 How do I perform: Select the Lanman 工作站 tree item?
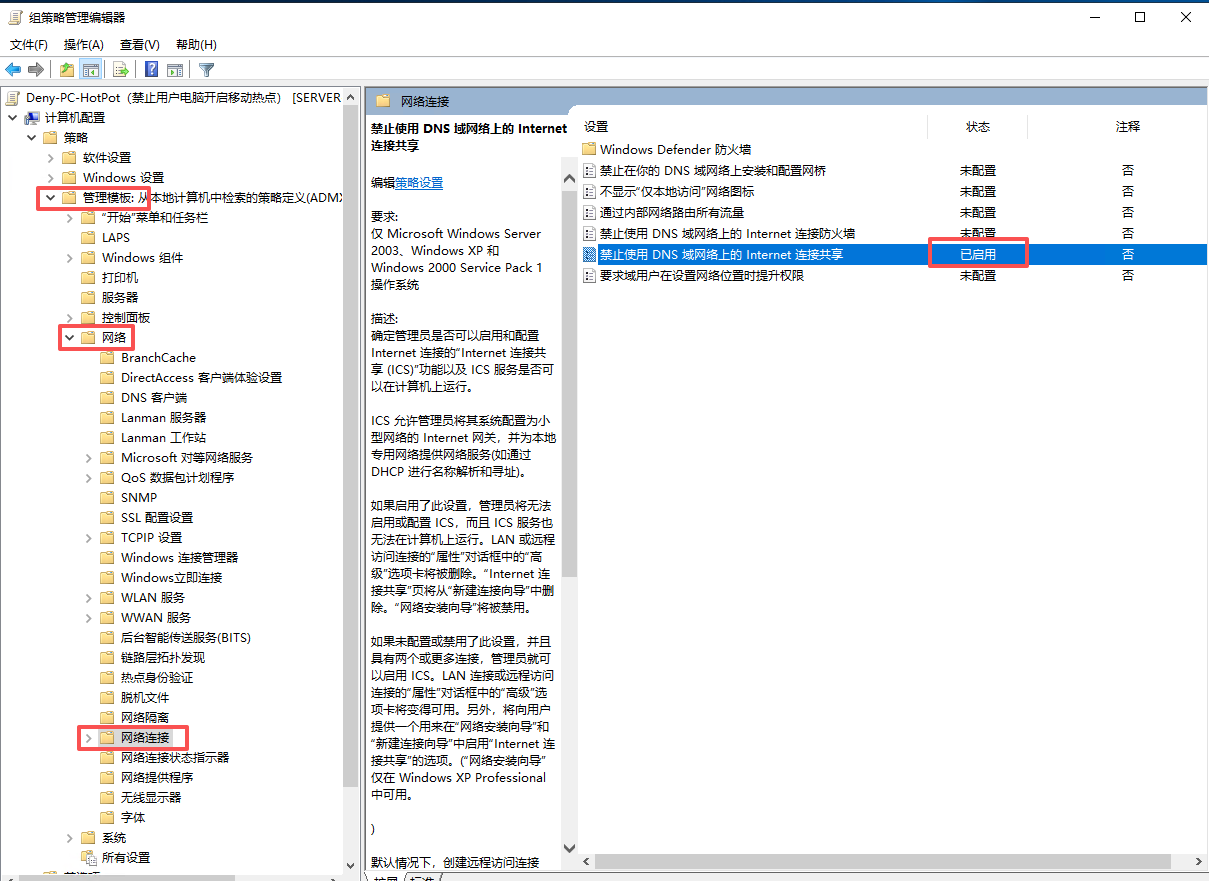(x=163, y=437)
